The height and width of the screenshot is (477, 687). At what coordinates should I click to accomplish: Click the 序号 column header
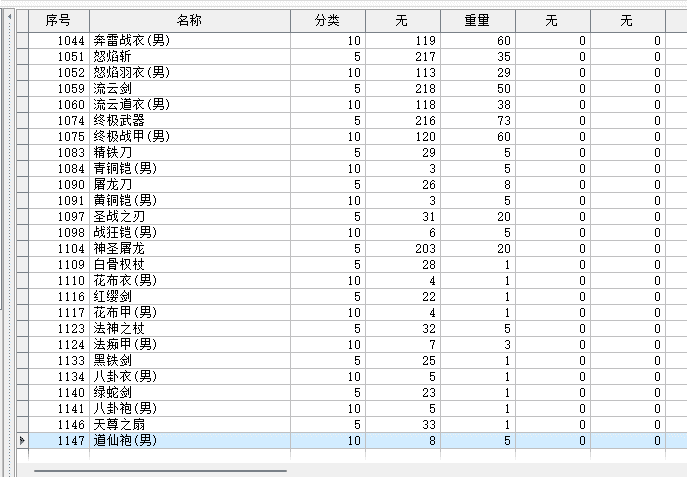[x=59, y=21]
